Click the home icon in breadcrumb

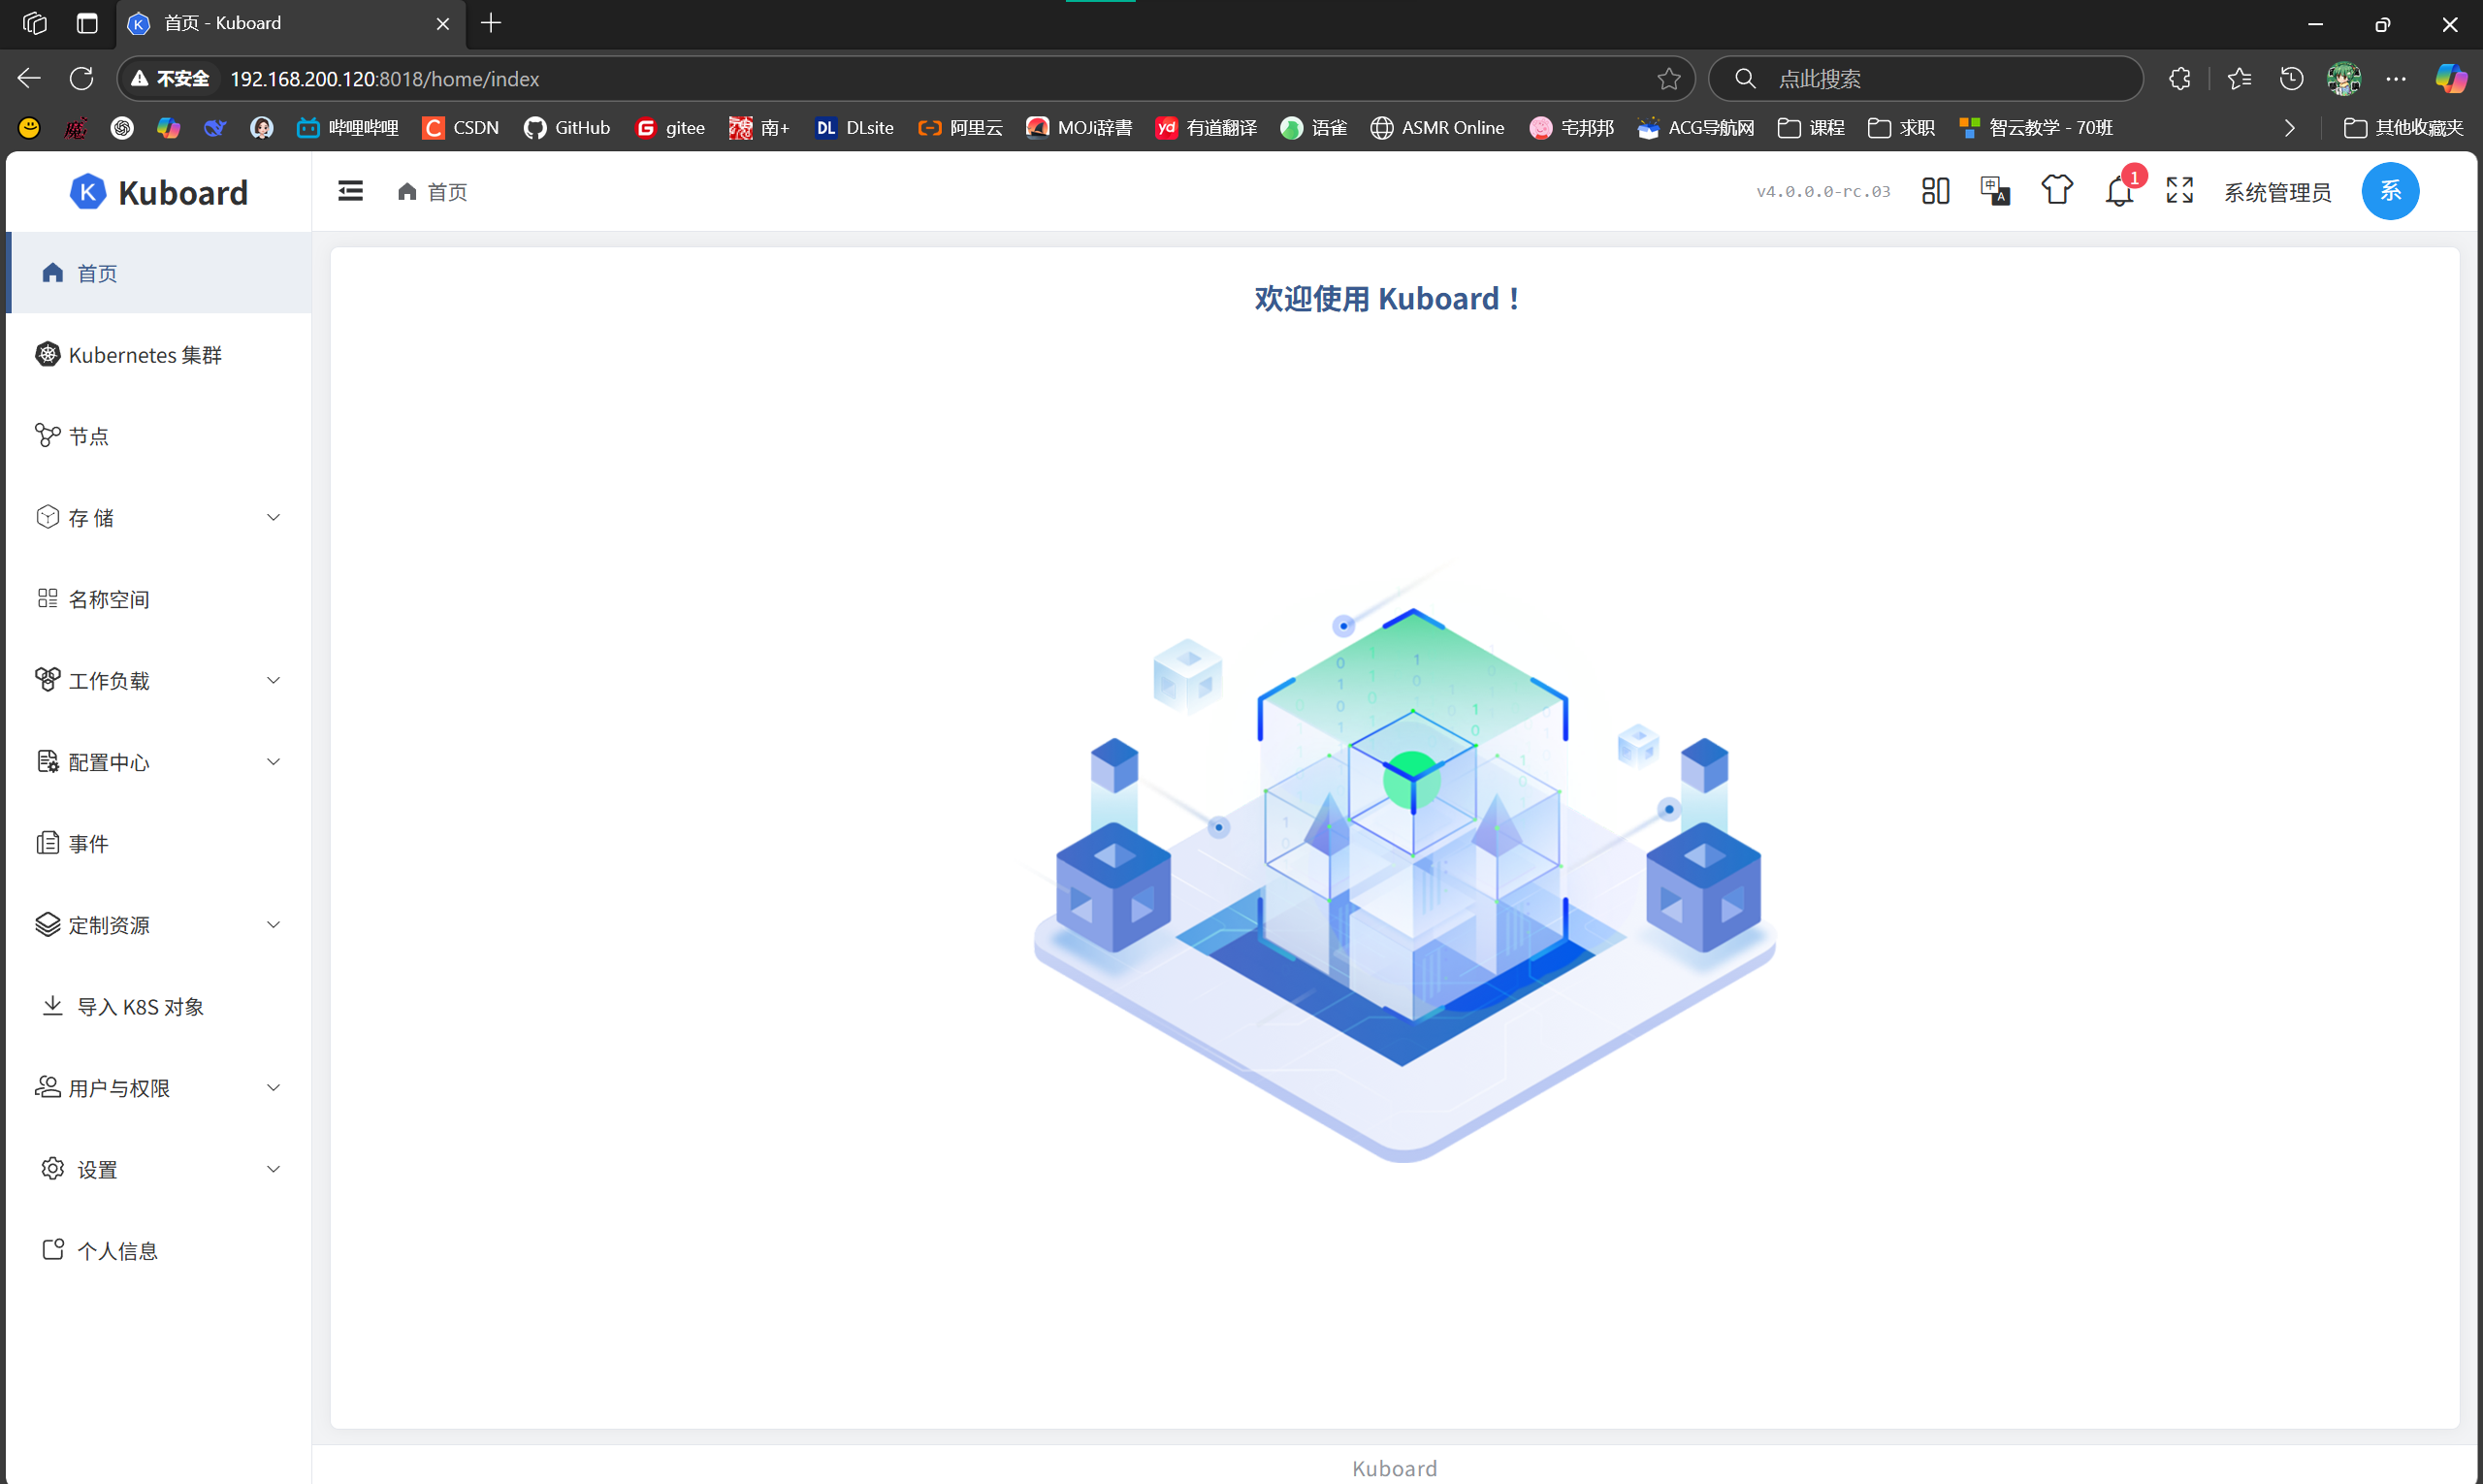tap(407, 191)
